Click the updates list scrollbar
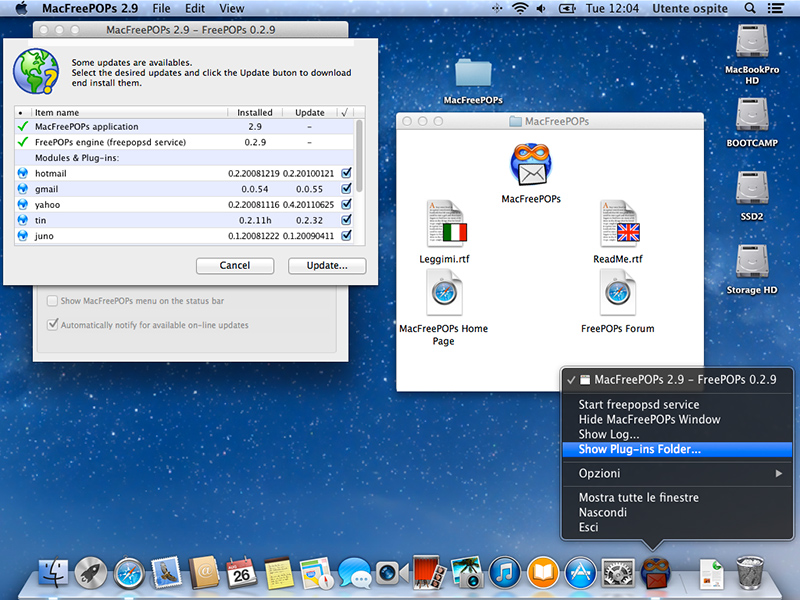The width and height of the screenshot is (800, 600). click(x=359, y=156)
